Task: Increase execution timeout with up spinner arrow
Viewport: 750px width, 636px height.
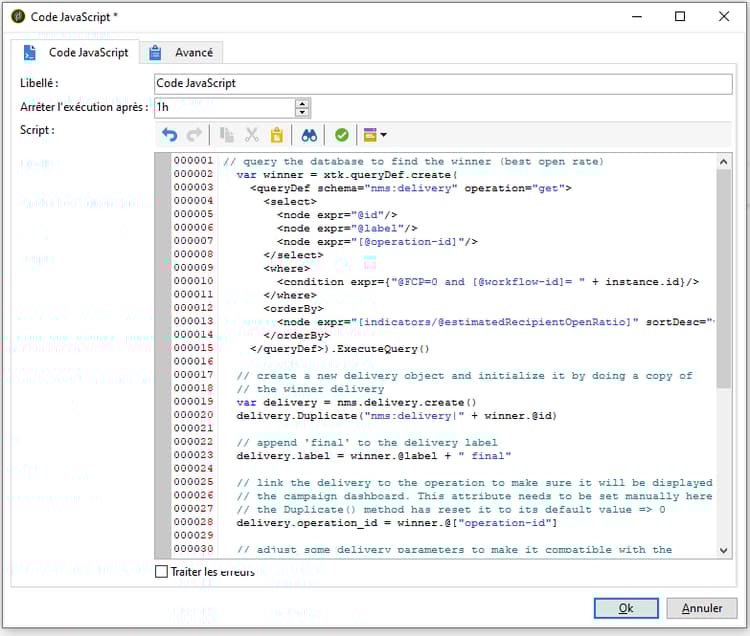Action: click(302, 102)
